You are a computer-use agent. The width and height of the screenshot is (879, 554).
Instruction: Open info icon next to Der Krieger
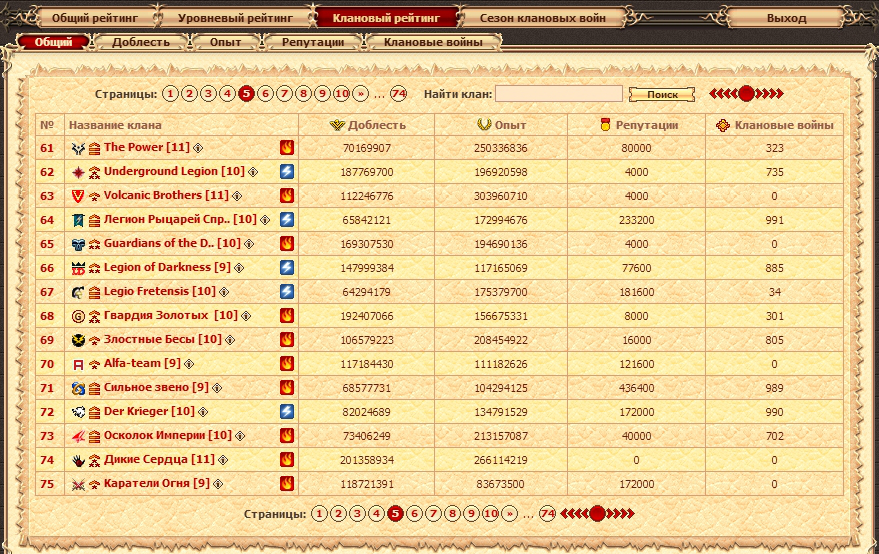click(x=203, y=412)
